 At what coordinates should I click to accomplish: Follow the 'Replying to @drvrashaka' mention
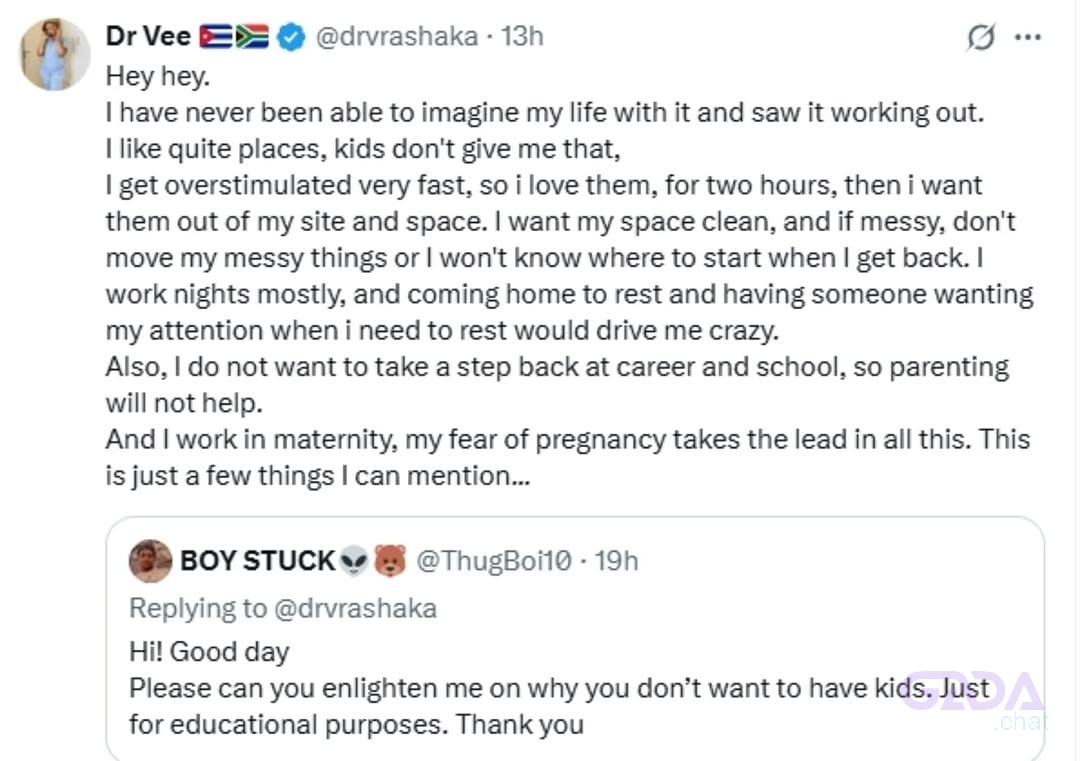tap(355, 608)
